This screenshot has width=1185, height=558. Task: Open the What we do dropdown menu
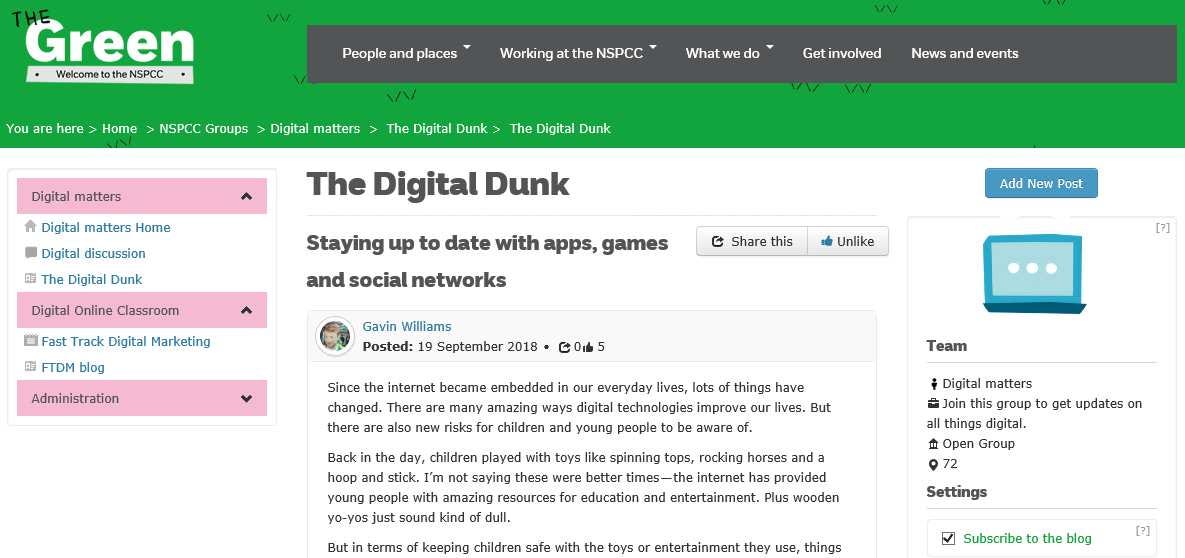[x=729, y=53]
